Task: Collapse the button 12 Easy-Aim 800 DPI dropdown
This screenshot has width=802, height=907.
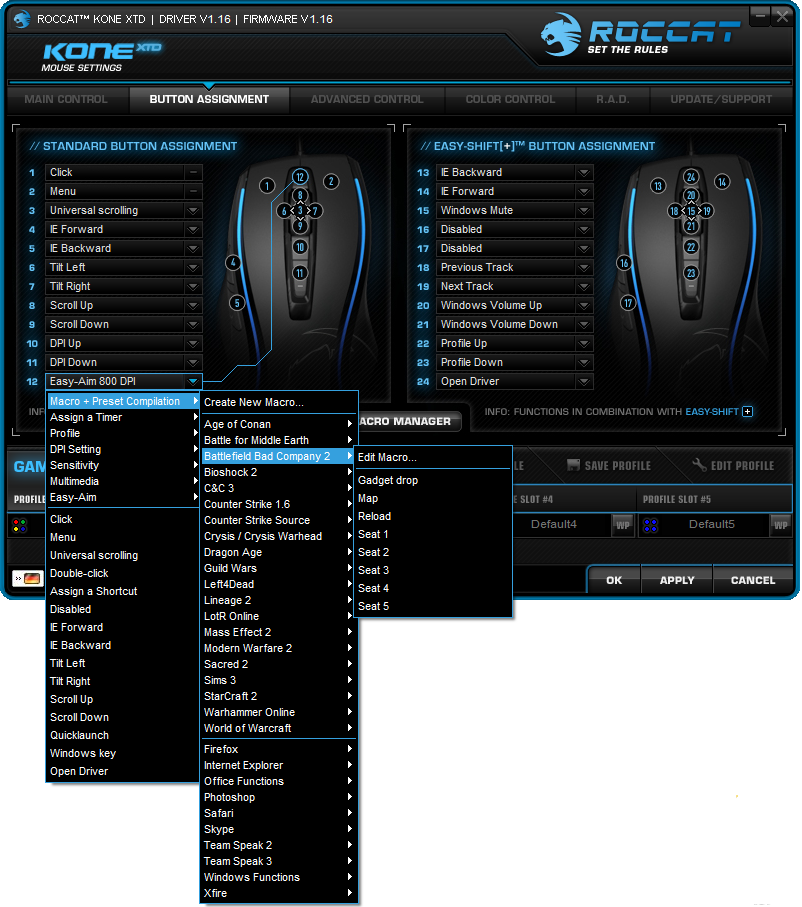Action: 193,382
